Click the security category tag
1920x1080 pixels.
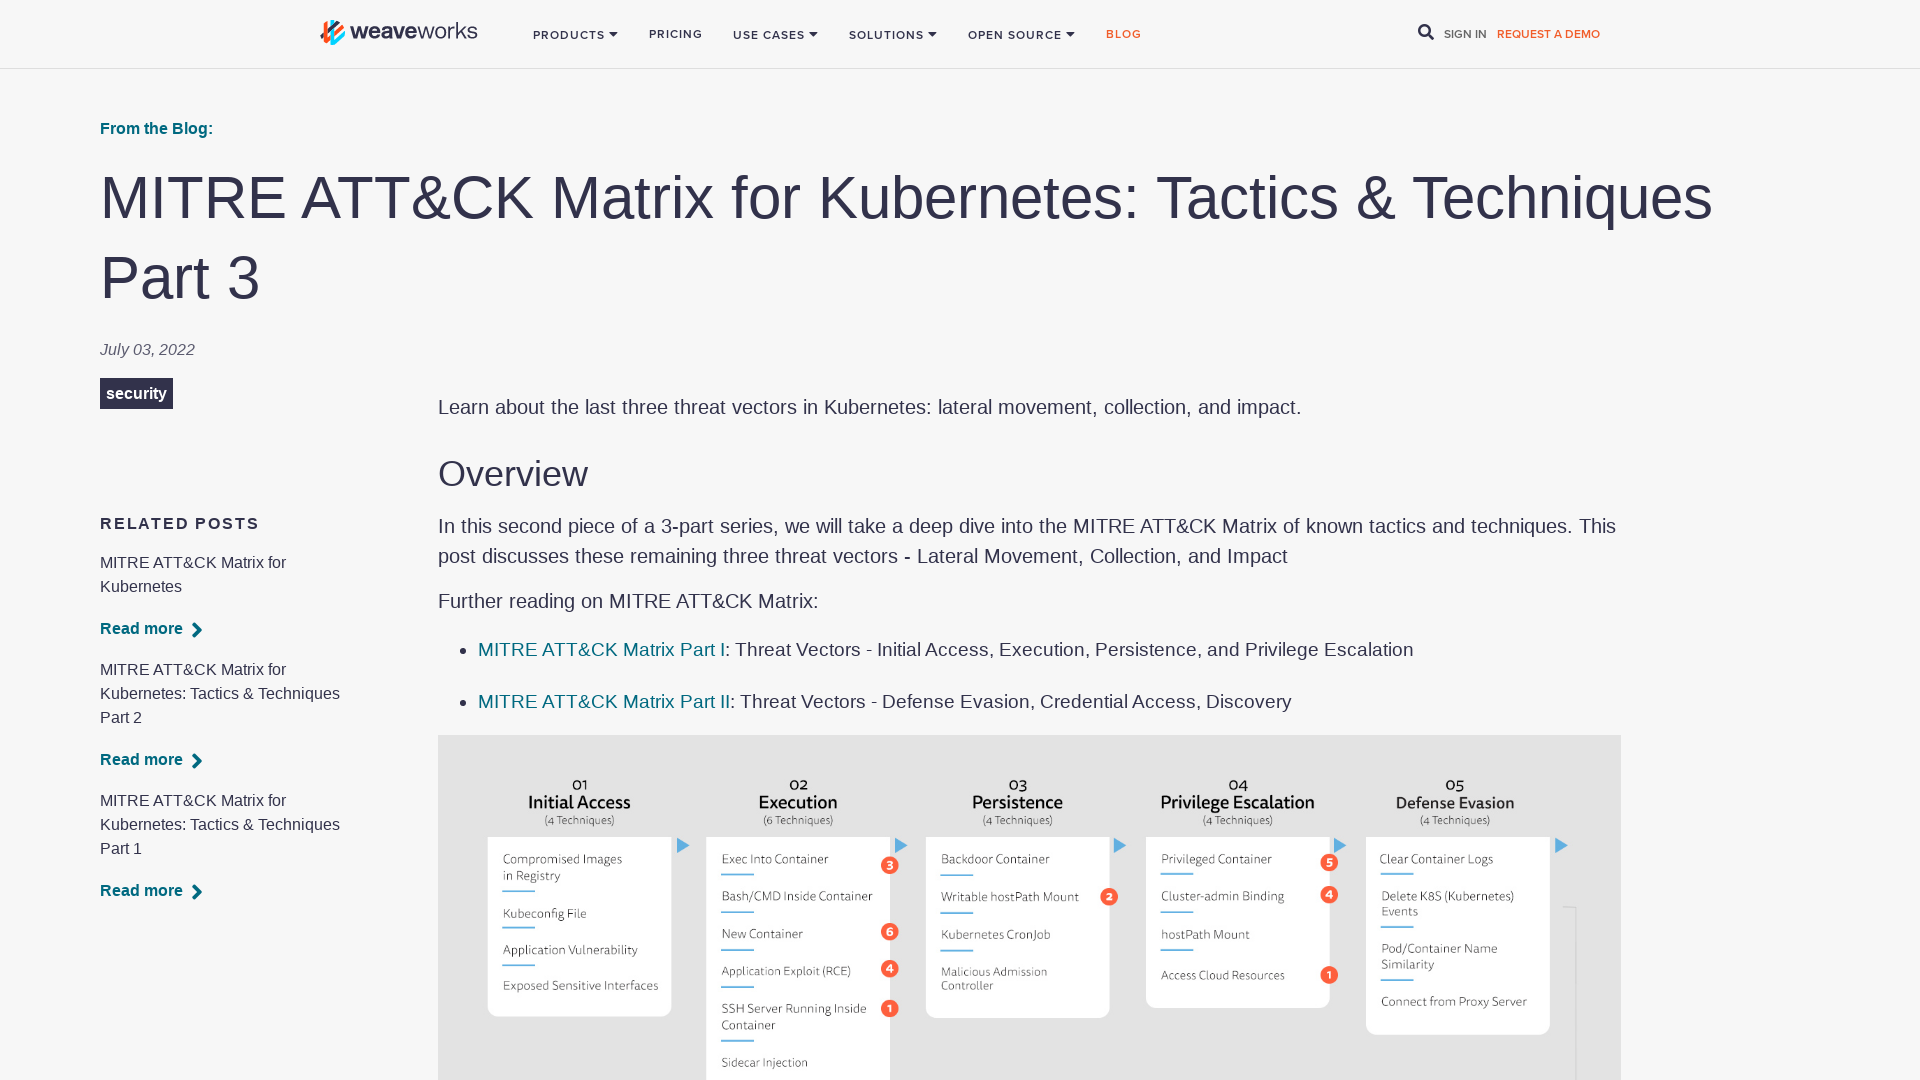point(136,393)
